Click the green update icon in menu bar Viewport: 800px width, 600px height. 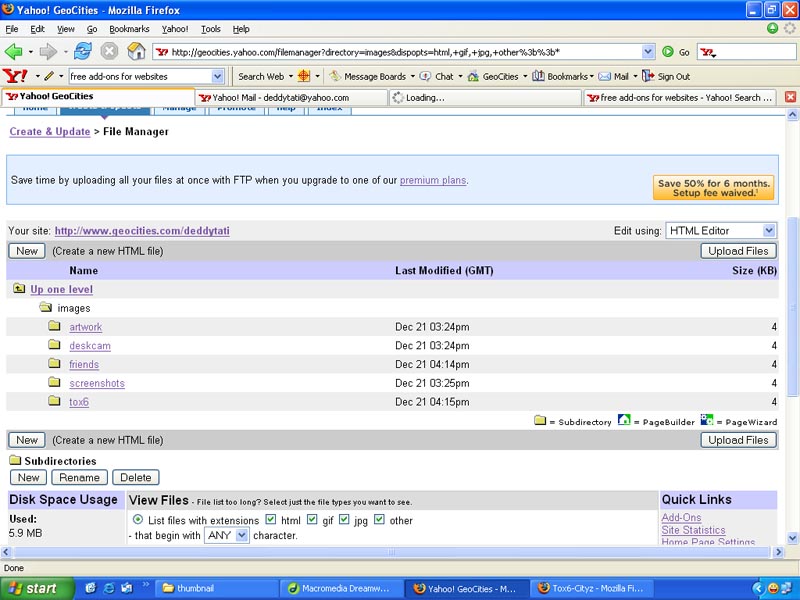click(772, 29)
